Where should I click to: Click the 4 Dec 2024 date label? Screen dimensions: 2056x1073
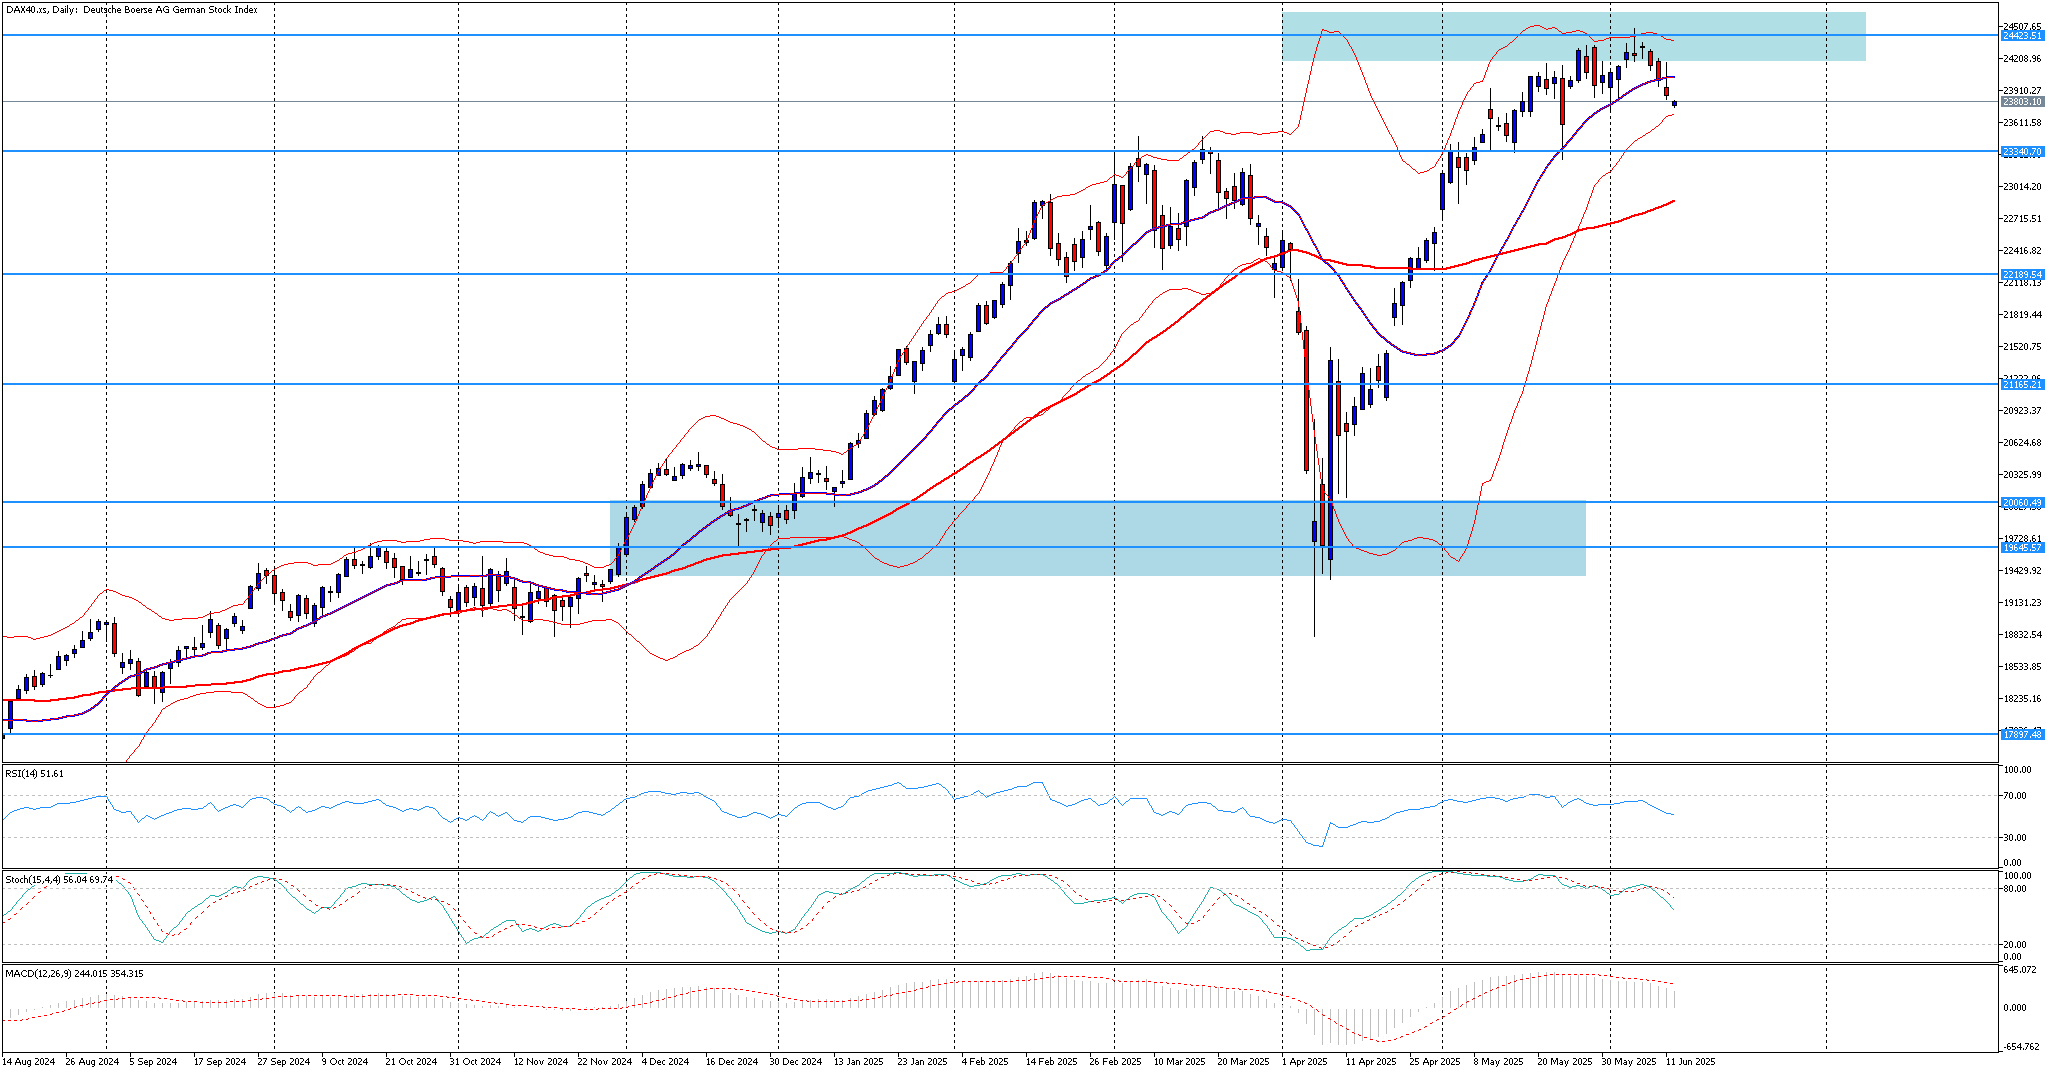coord(665,1062)
